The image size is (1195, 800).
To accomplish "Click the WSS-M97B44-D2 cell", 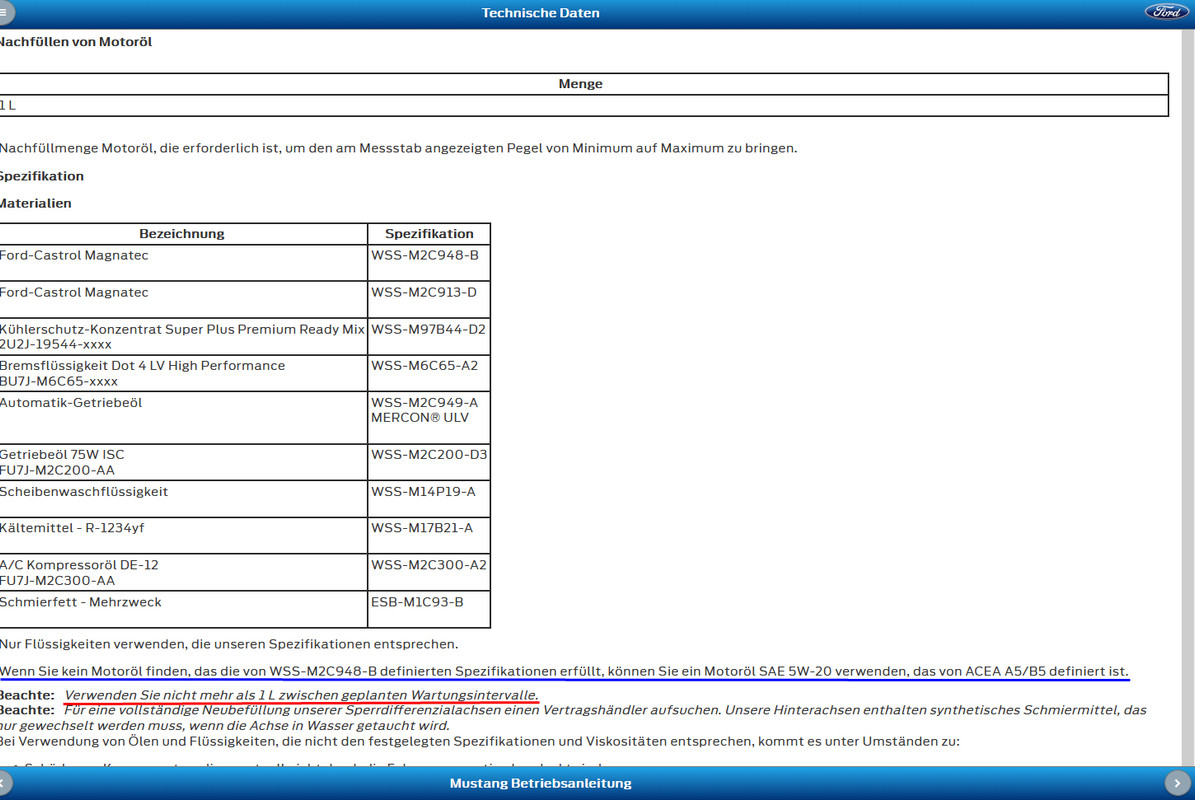I will coord(429,336).
